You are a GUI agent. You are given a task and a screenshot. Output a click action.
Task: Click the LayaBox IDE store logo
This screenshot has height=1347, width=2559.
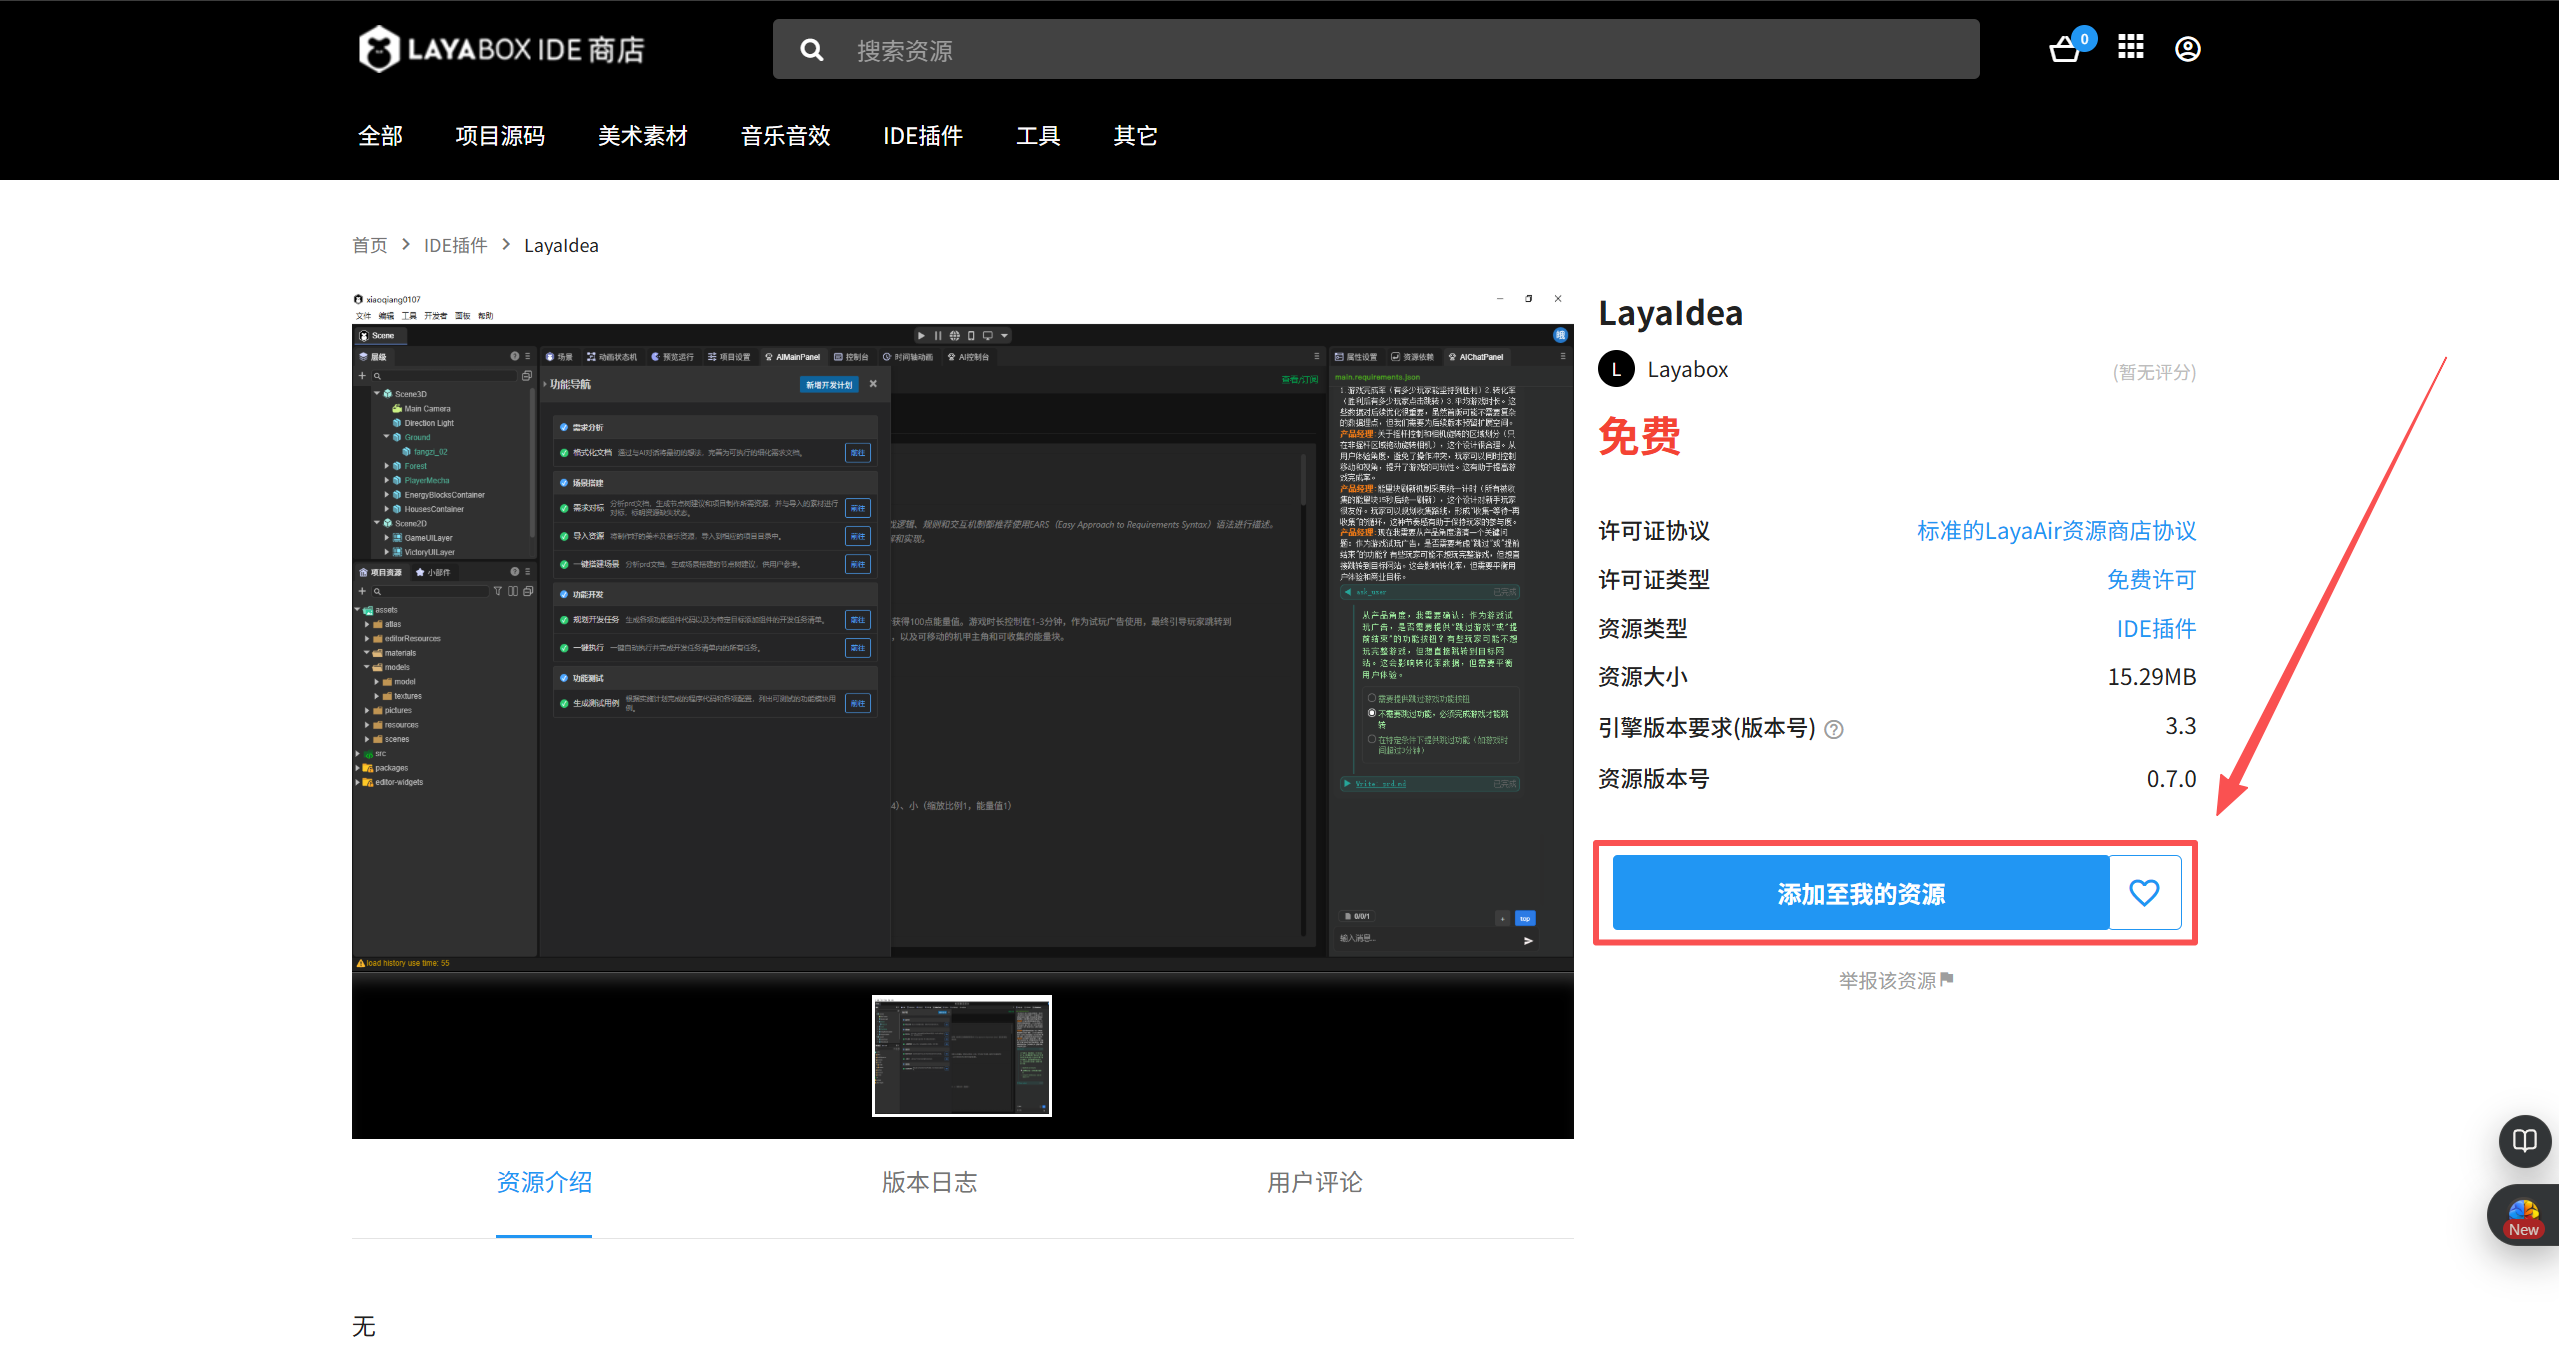[501, 49]
